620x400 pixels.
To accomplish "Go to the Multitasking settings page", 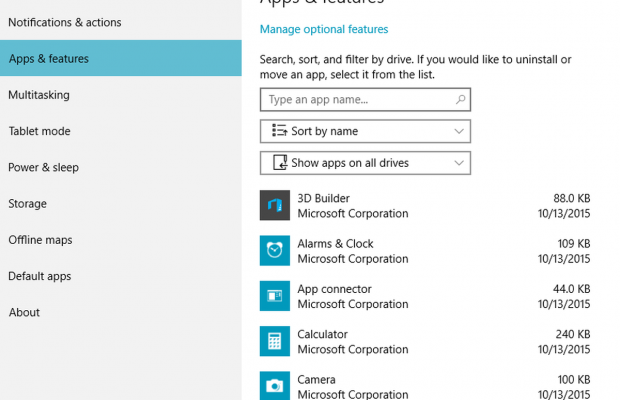I will pyautogui.click(x=39, y=95).
